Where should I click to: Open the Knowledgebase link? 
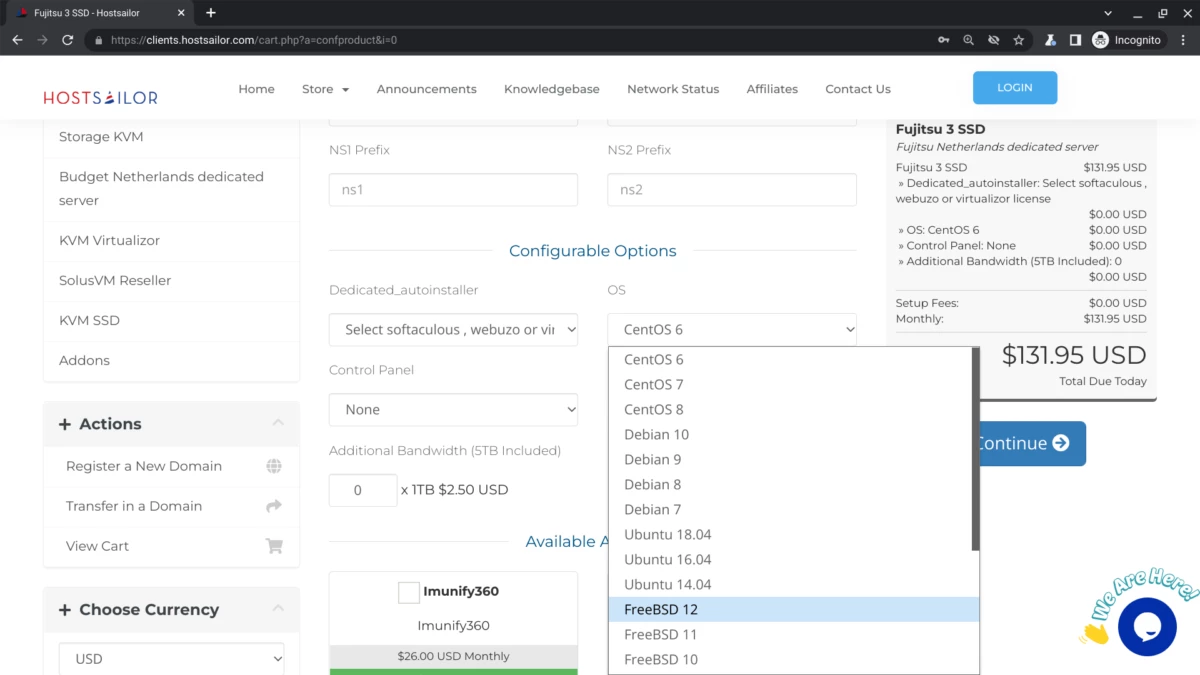click(551, 89)
